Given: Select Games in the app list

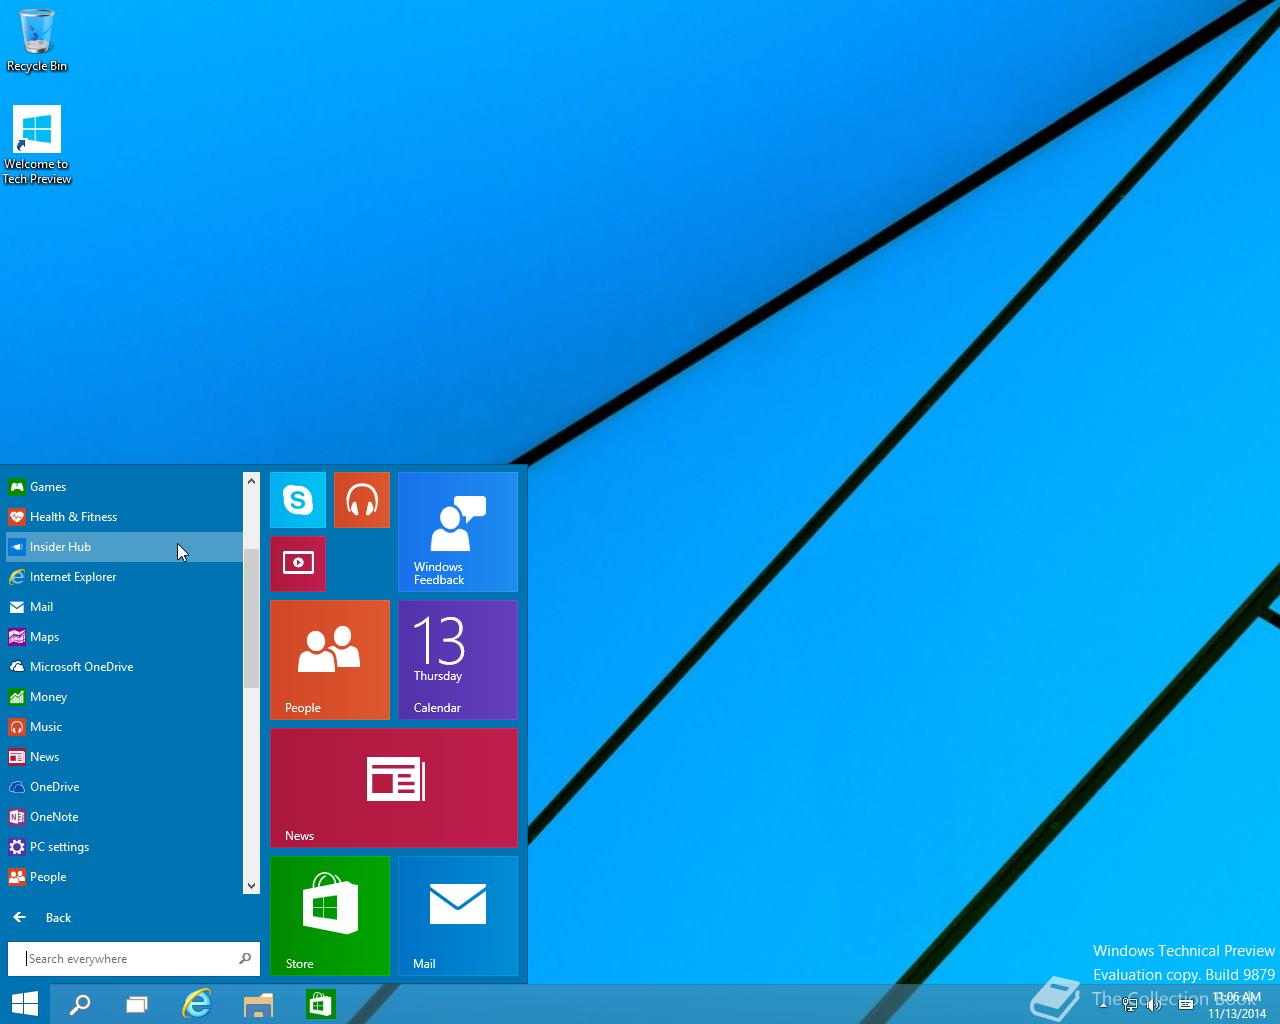Looking at the screenshot, I should tap(124, 487).
